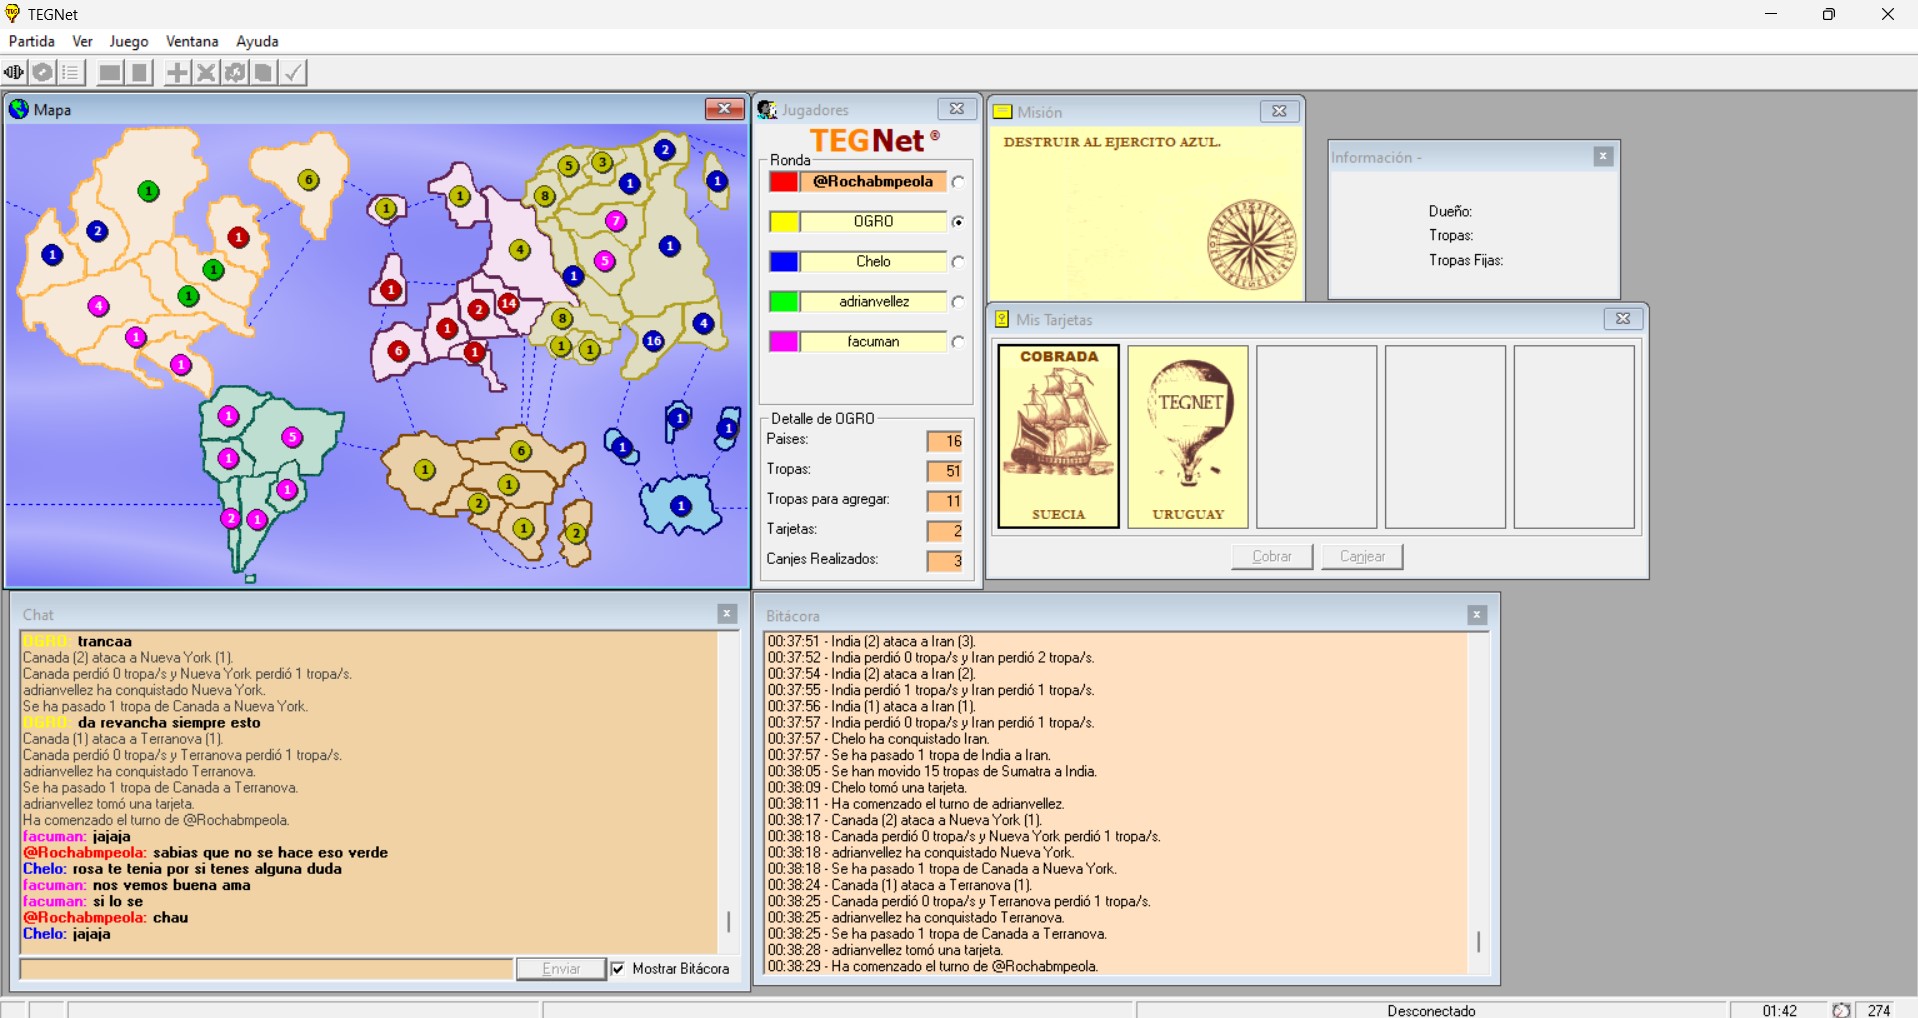The image size is (1918, 1018).
Task: Close the Misión panel
Action: pyautogui.click(x=1279, y=111)
